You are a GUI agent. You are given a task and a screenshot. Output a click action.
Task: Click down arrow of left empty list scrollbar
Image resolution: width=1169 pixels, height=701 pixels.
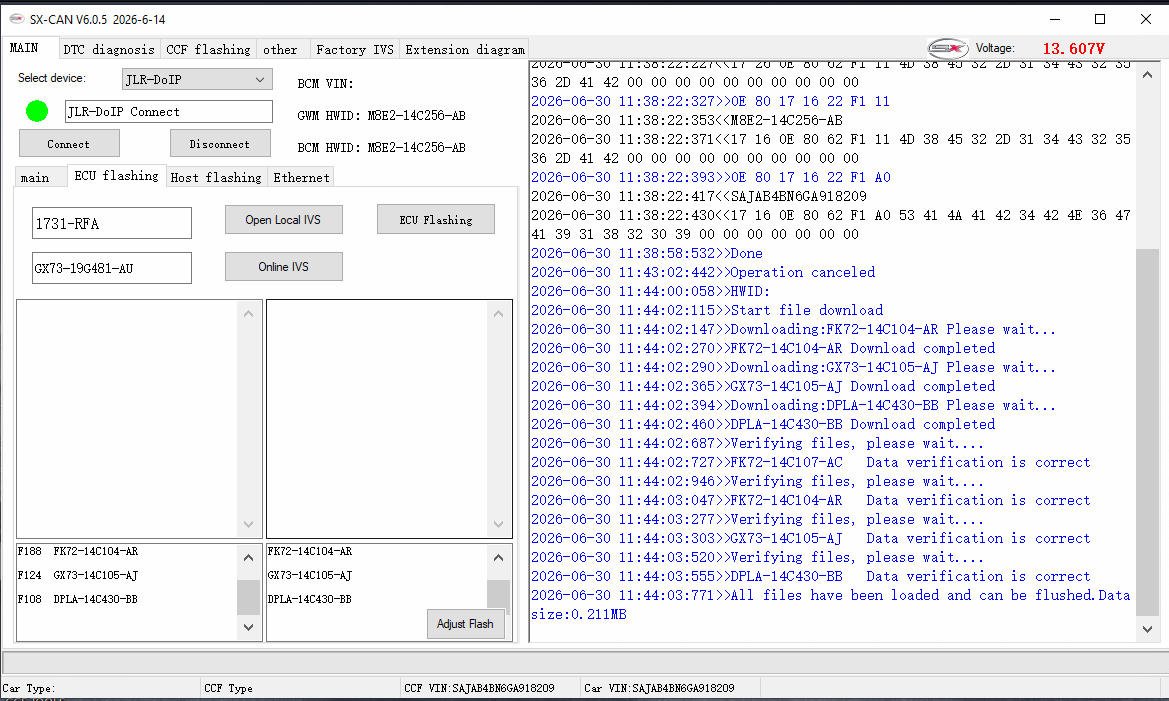pyautogui.click(x=249, y=524)
